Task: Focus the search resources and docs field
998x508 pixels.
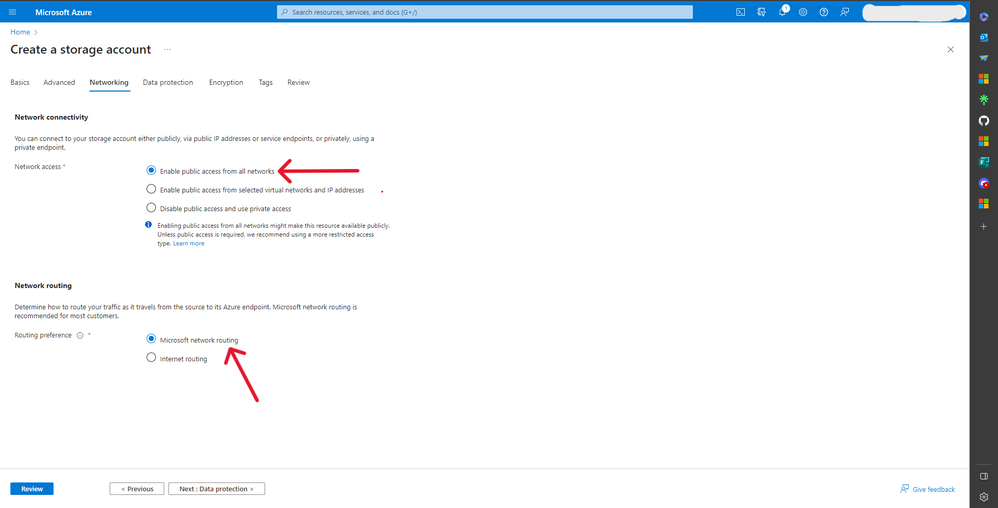Action: tap(484, 12)
